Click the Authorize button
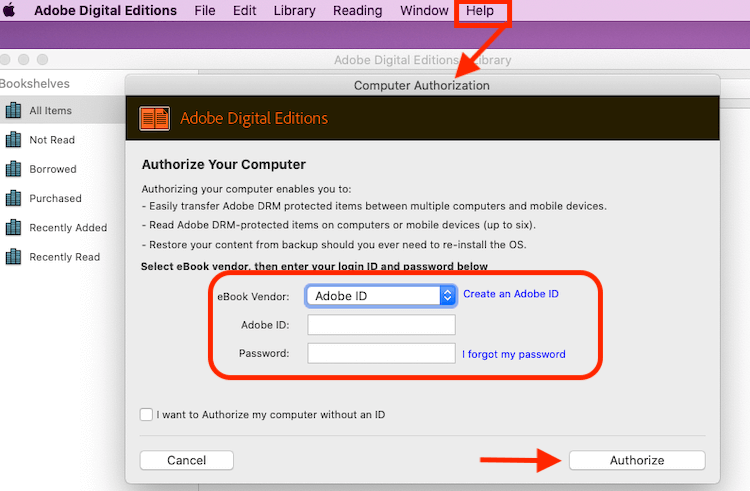750x491 pixels. coord(637,460)
